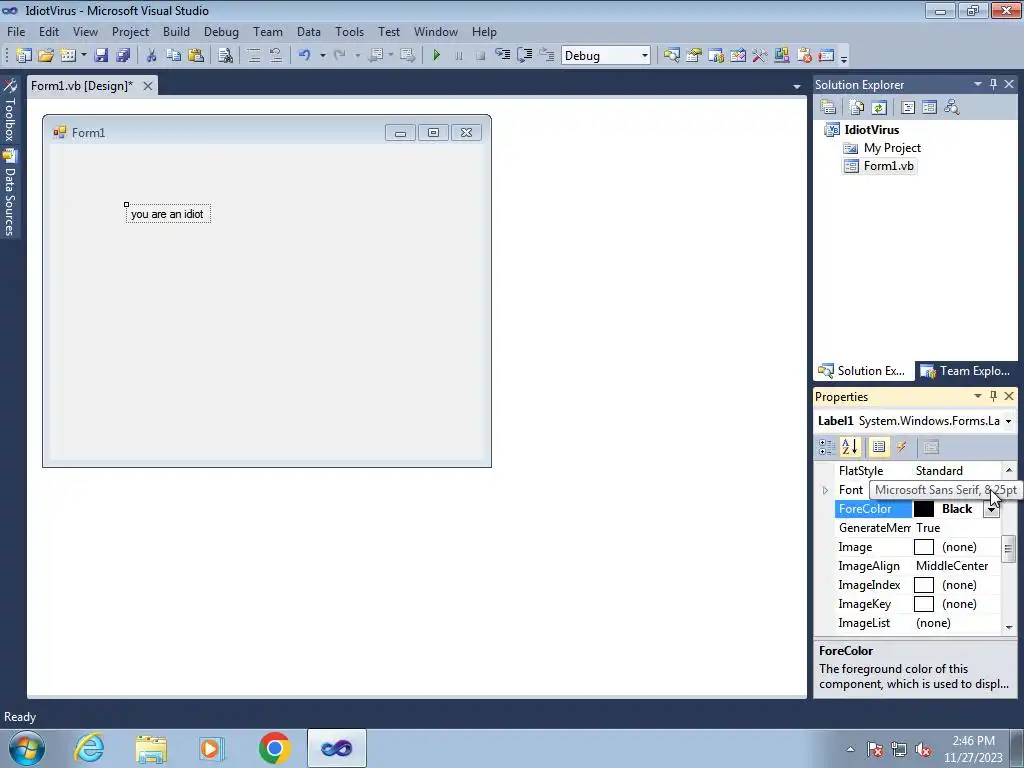
Task: Select the 'you are an idiot' label control
Action: [168, 214]
